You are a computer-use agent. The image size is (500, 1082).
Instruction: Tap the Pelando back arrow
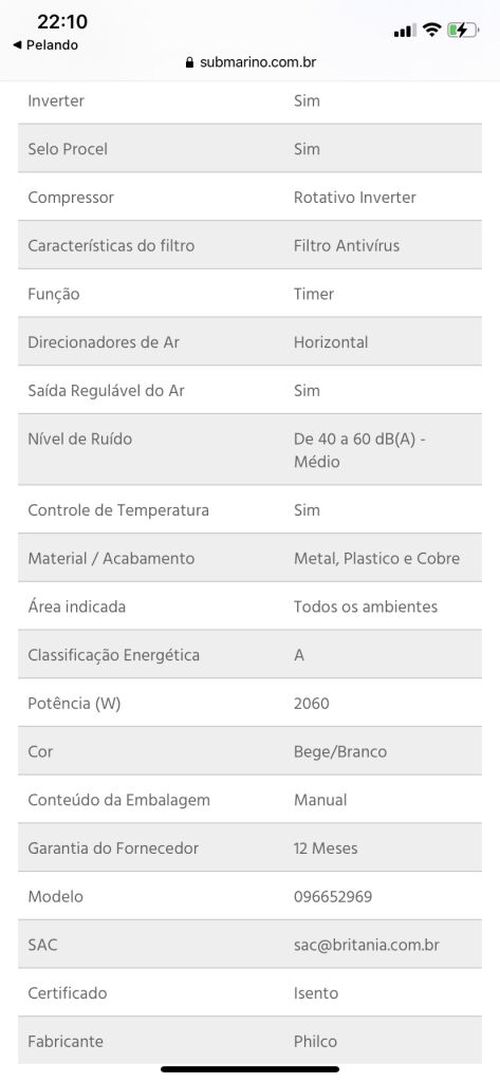[x=17, y=45]
